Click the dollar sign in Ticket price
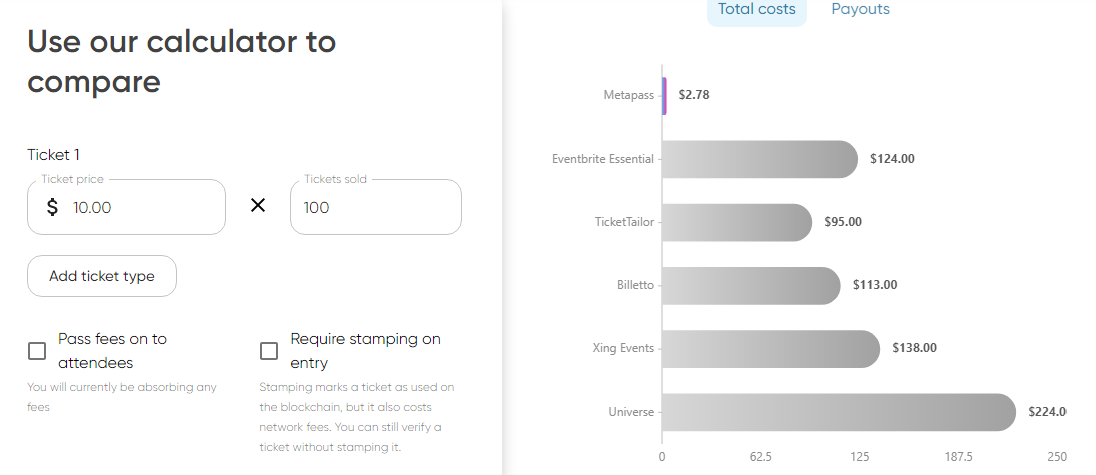 coord(53,208)
